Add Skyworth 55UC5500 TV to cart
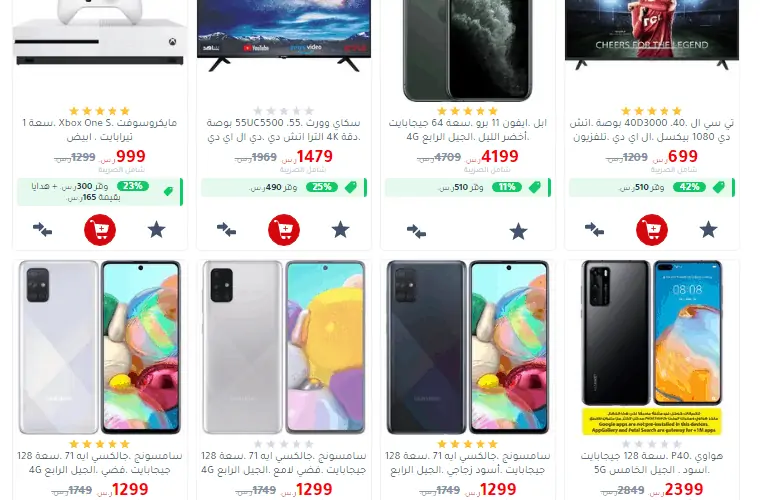 (x=284, y=230)
